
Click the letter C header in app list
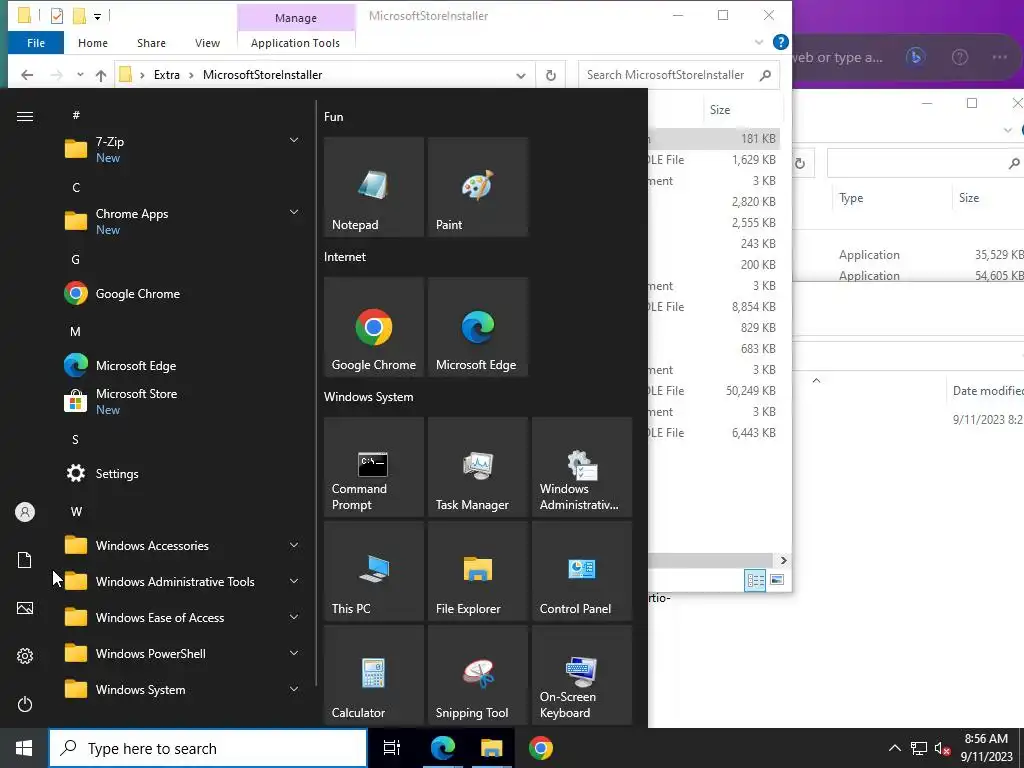76,187
